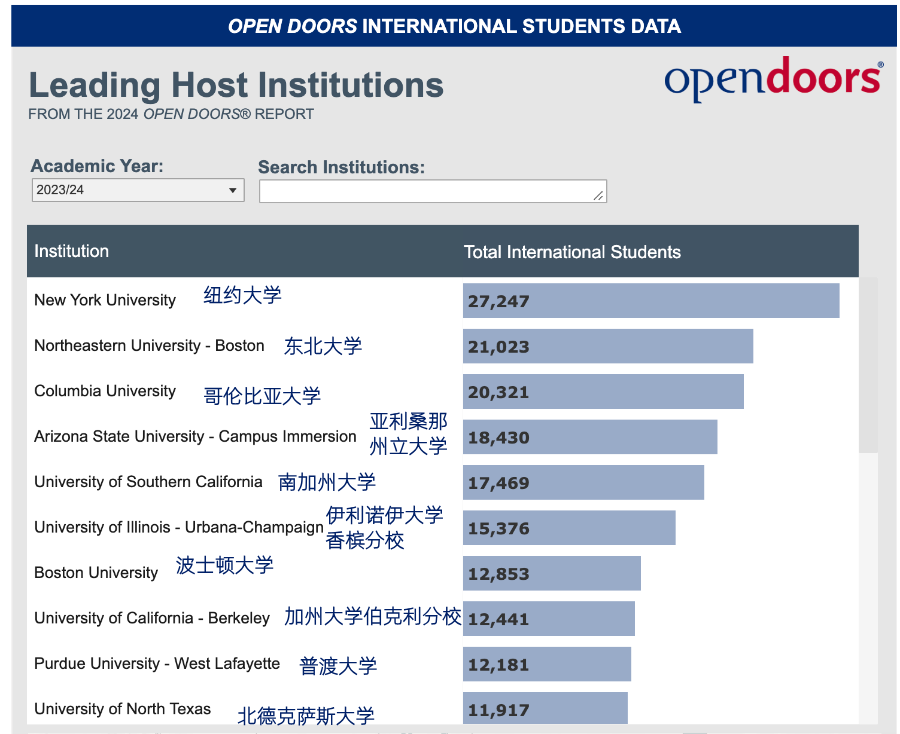Click the Chinese label 哥伦比亚大学
The width and height of the screenshot is (900, 734).
point(262,396)
